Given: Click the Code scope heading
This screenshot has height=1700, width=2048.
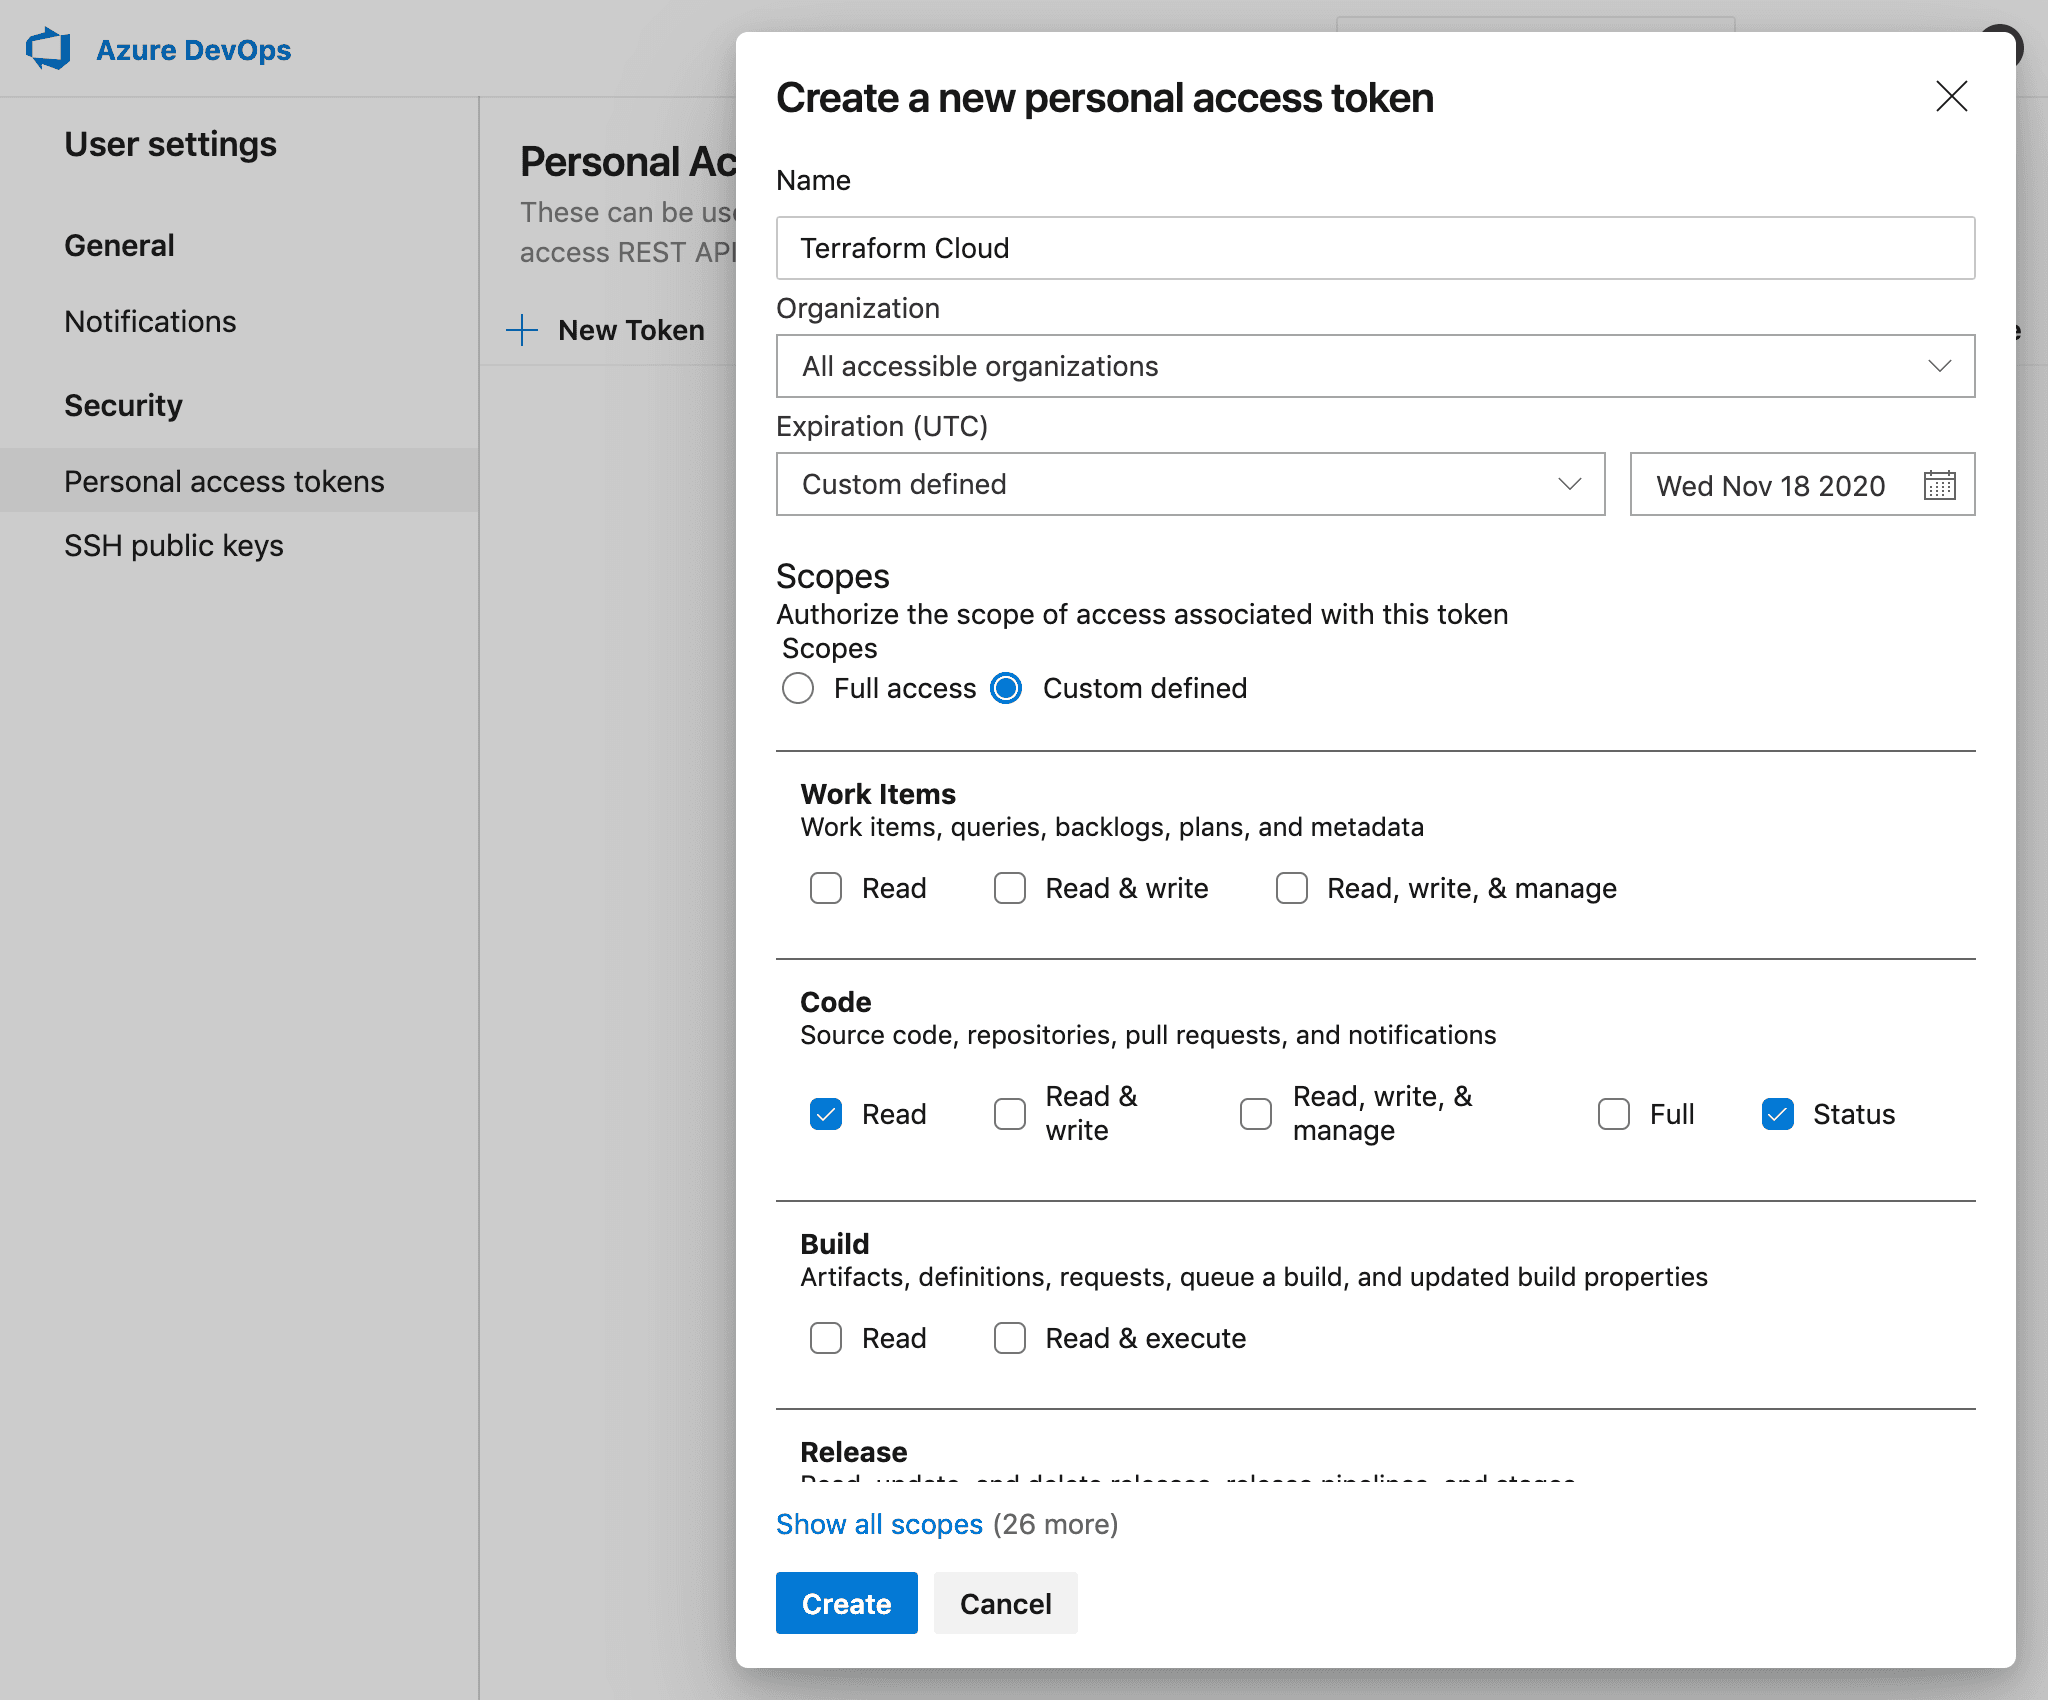Looking at the screenshot, I should pyautogui.click(x=835, y=1001).
